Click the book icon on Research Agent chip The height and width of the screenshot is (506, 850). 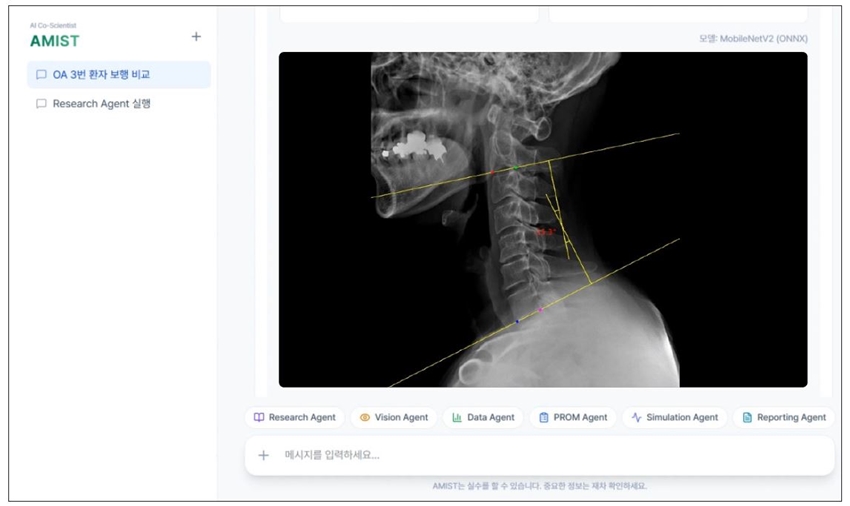coord(259,417)
